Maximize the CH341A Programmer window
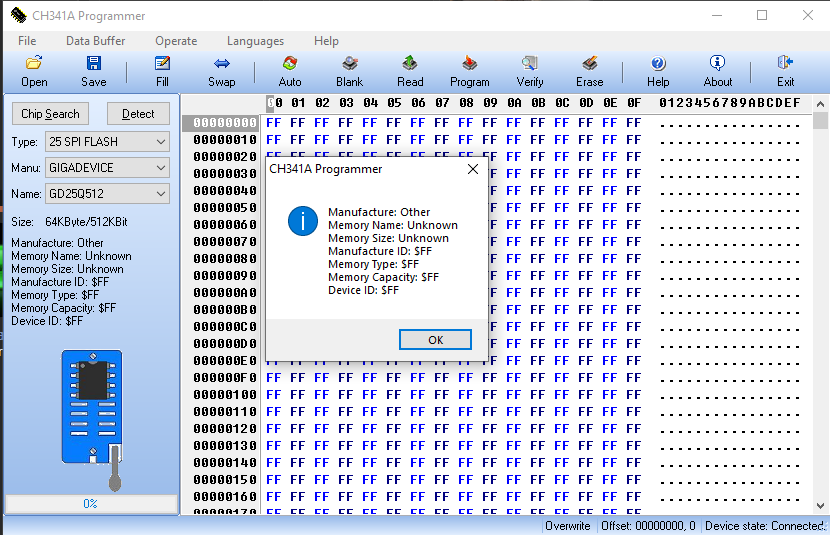 (762, 15)
